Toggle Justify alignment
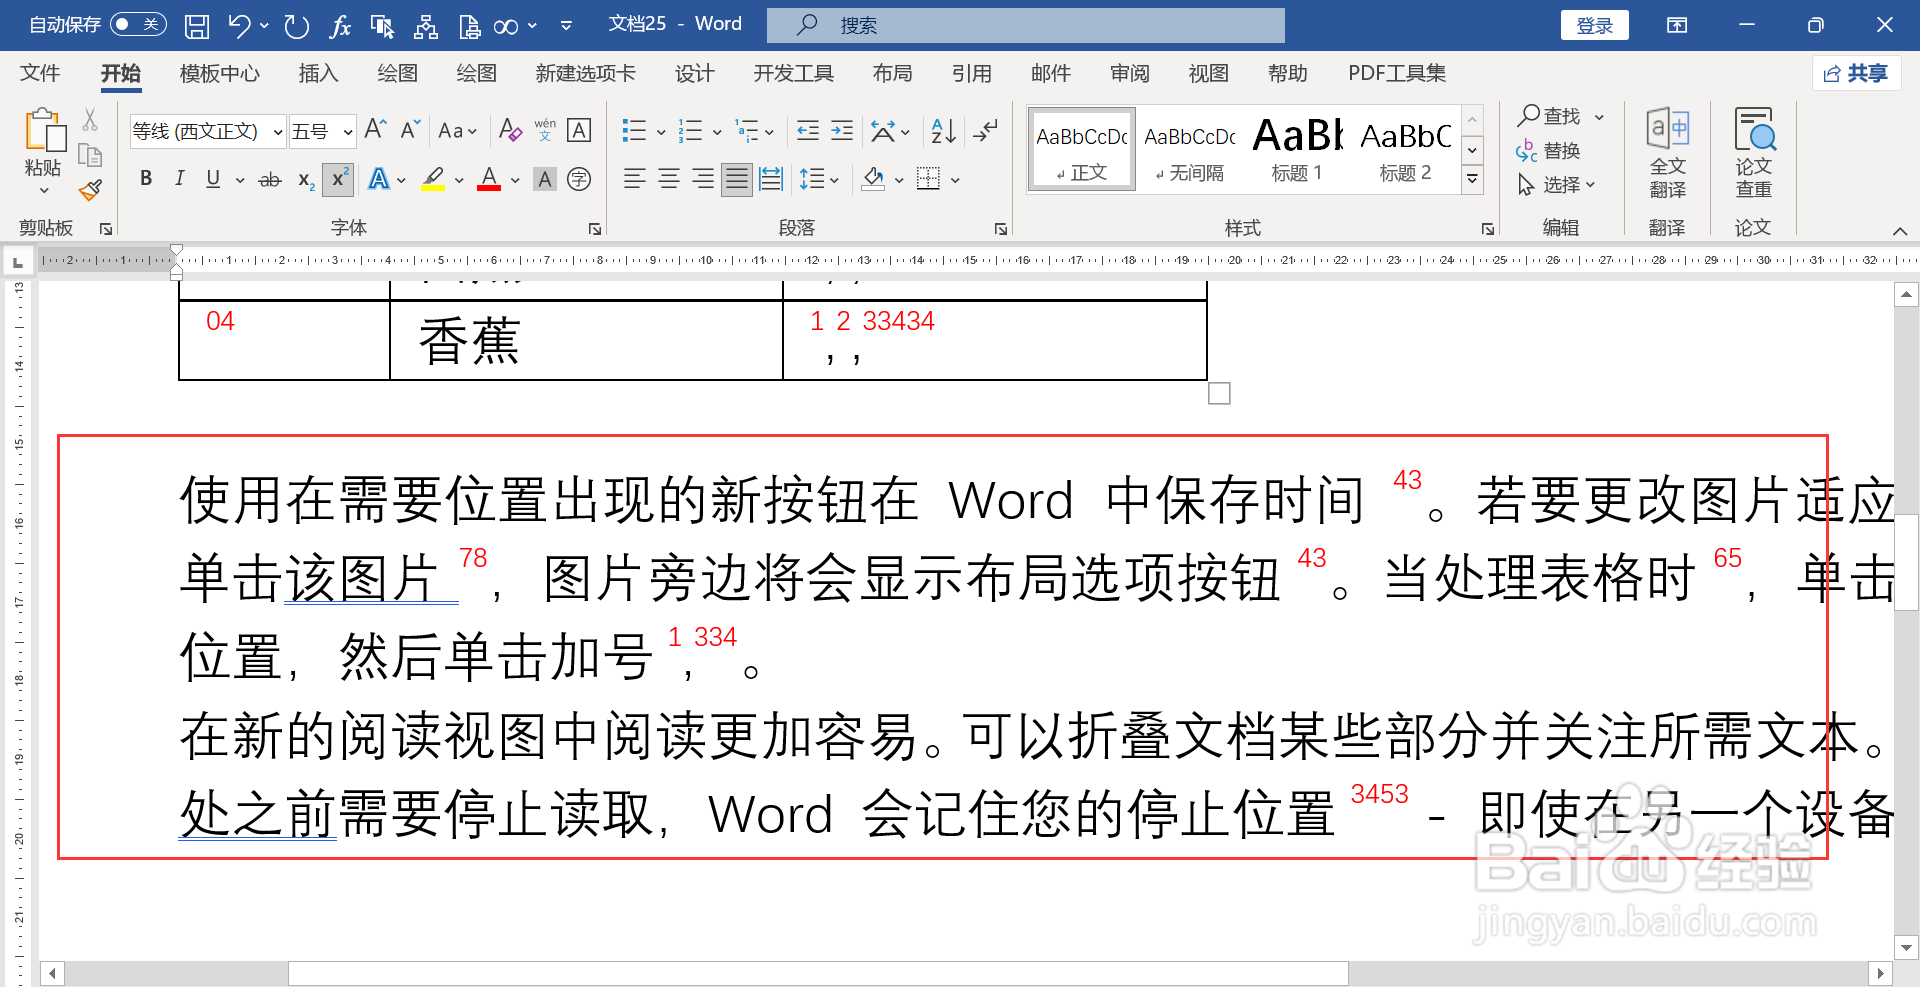The height and width of the screenshot is (987, 1920). (737, 179)
